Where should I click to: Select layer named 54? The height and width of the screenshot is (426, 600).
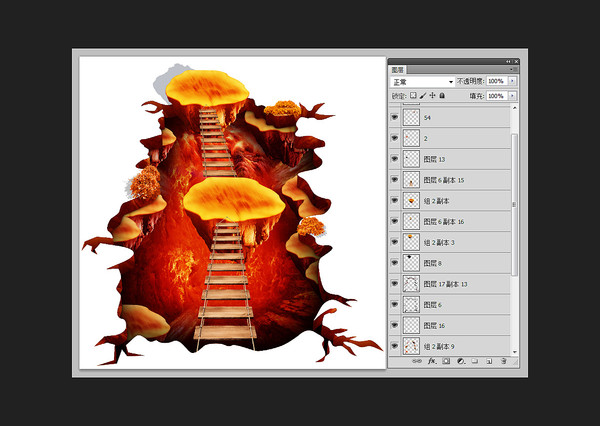coord(427,118)
